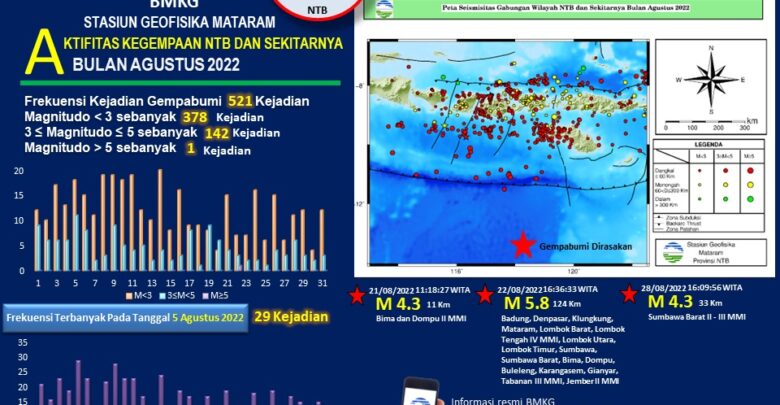This screenshot has height=405, width=780.
Task: Click the 21/08/2022 11:18:27 WITA timestamp
Action: pos(419,290)
